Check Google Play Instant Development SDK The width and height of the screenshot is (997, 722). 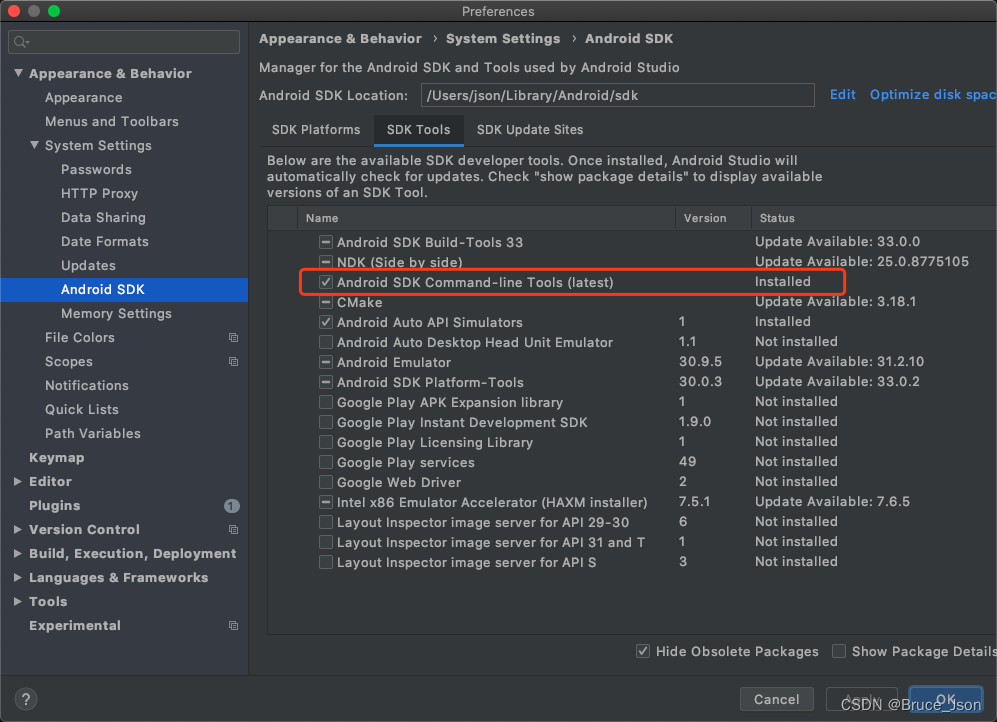[x=326, y=422]
